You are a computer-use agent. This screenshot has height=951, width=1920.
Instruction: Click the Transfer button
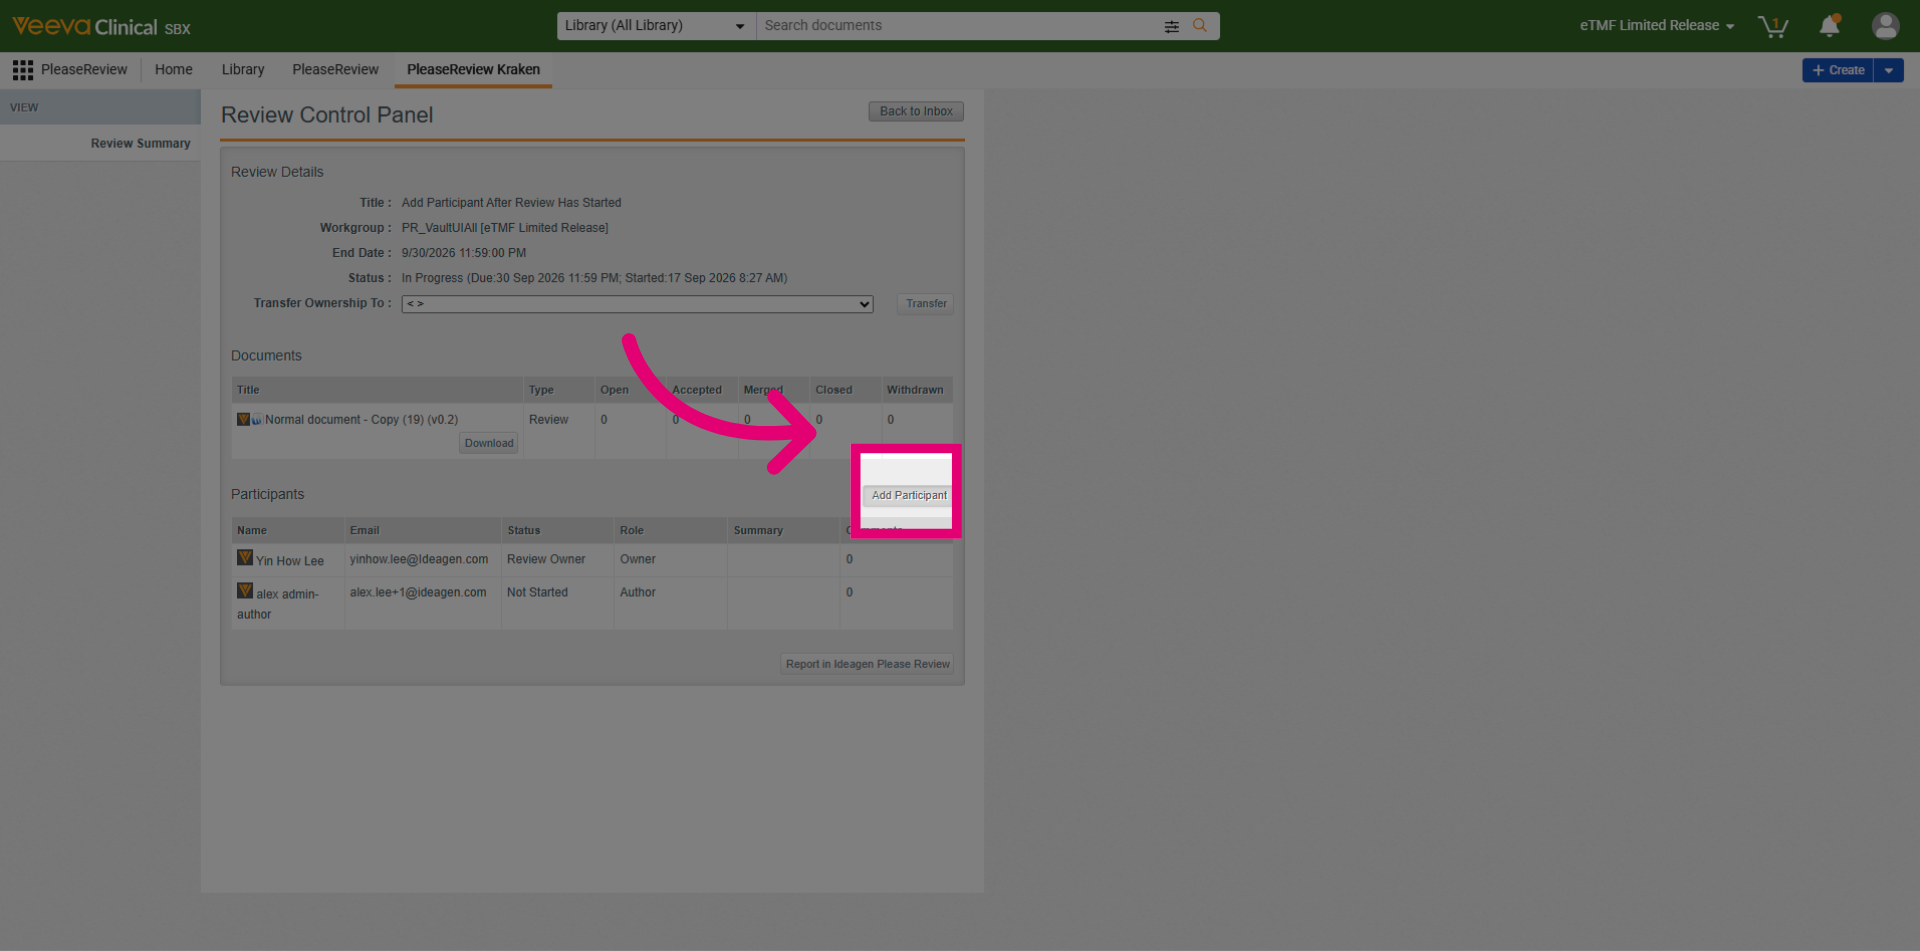[926, 304]
